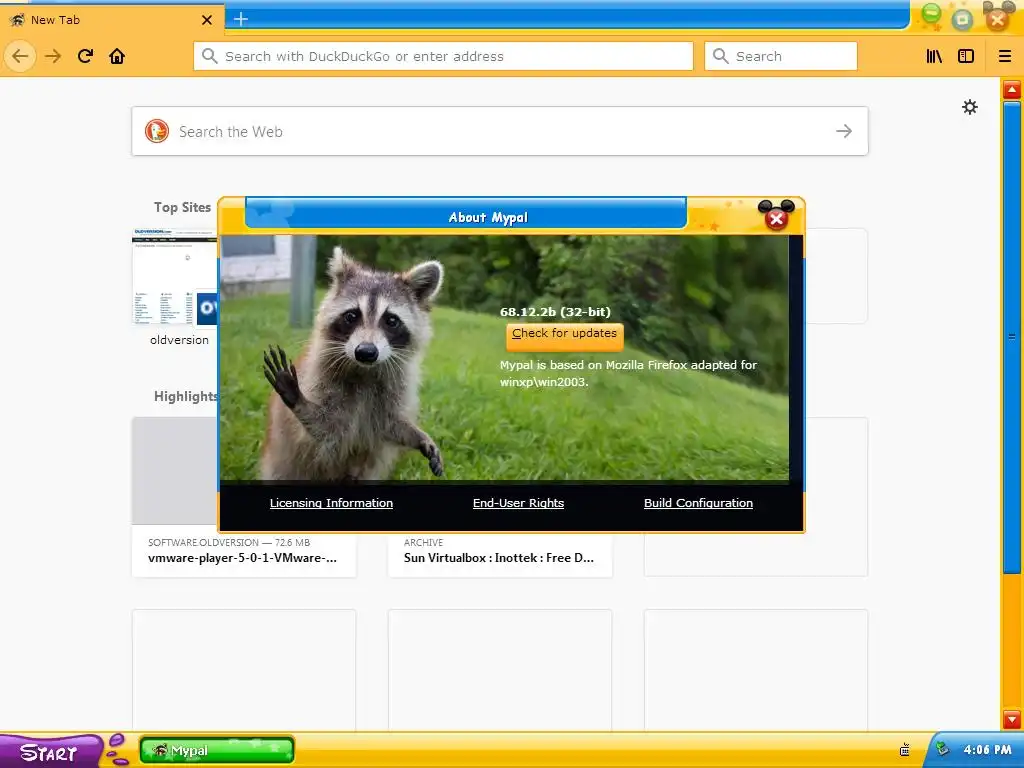Close the Mypal browser window
Viewport: 1024px width, 768px height.
[998, 18]
